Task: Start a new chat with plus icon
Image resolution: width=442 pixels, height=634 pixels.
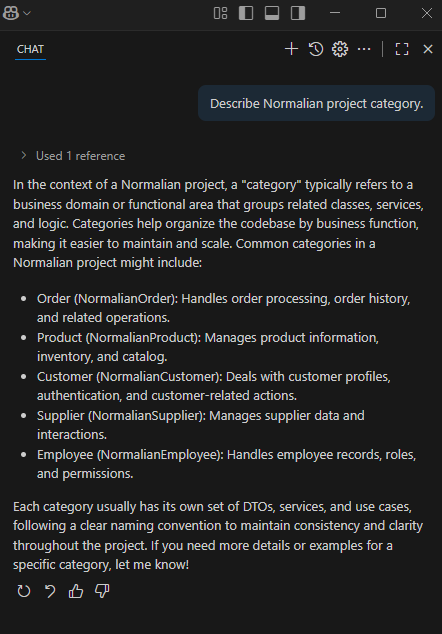Action: click(291, 49)
